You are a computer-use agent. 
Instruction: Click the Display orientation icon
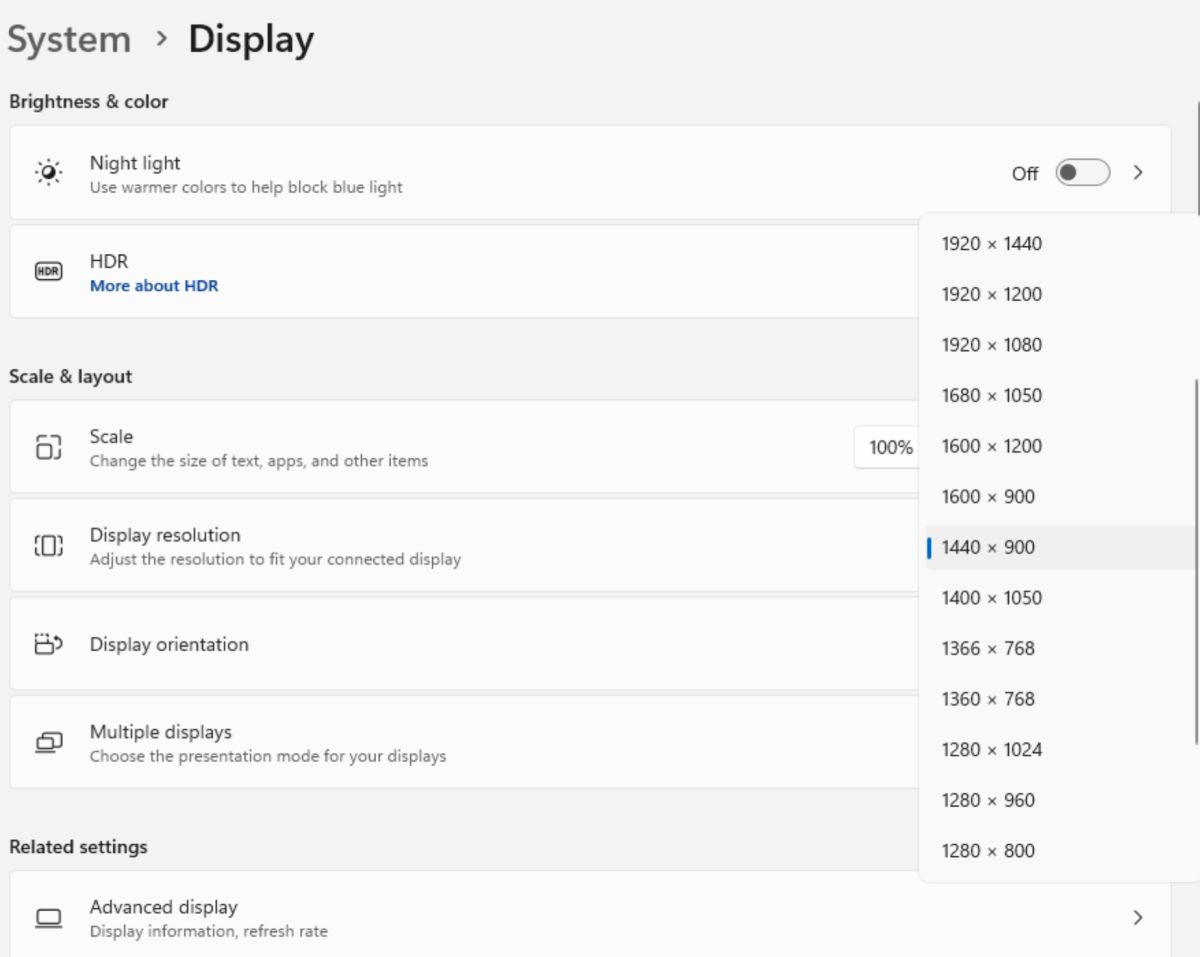pyautogui.click(x=48, y=644)
